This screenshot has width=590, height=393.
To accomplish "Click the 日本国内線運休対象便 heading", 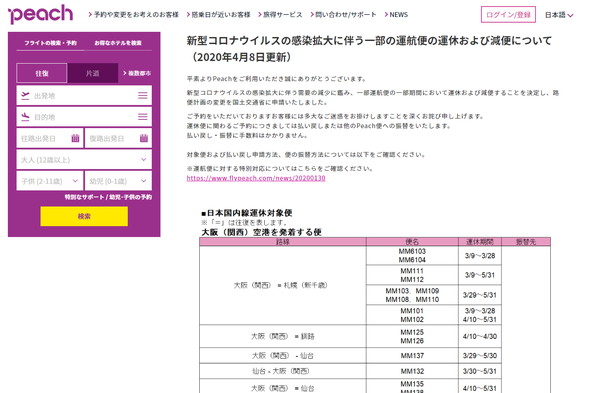I will point(247,213).
